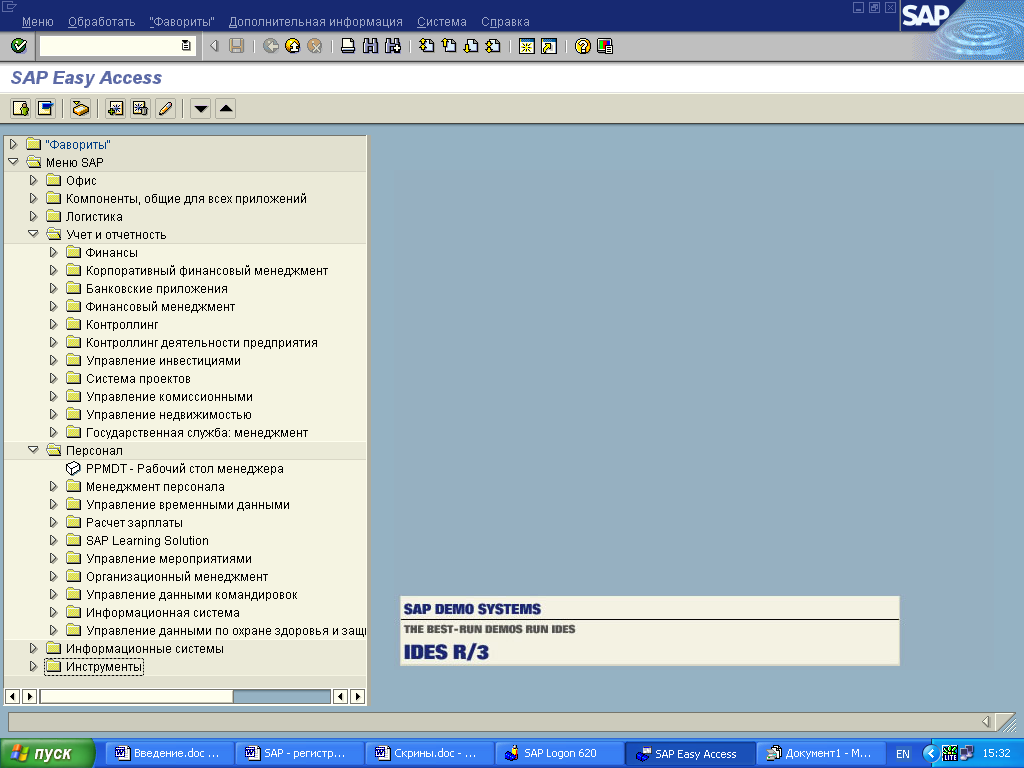This screenshot has width=1024, height=768.
Task: Collapse the Меню SAP tree node
Action: coord(13,161)
